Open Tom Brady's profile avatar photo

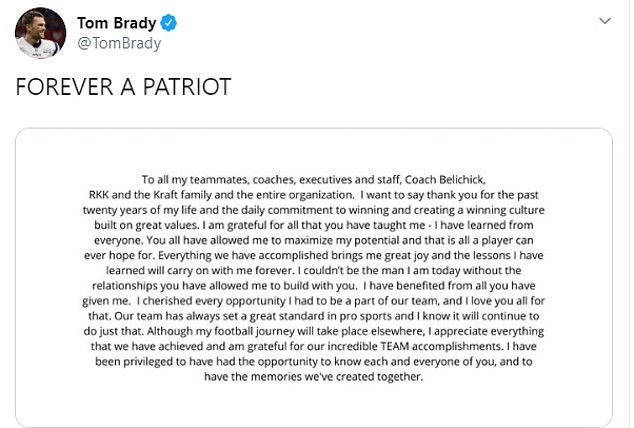click(40, 33)
